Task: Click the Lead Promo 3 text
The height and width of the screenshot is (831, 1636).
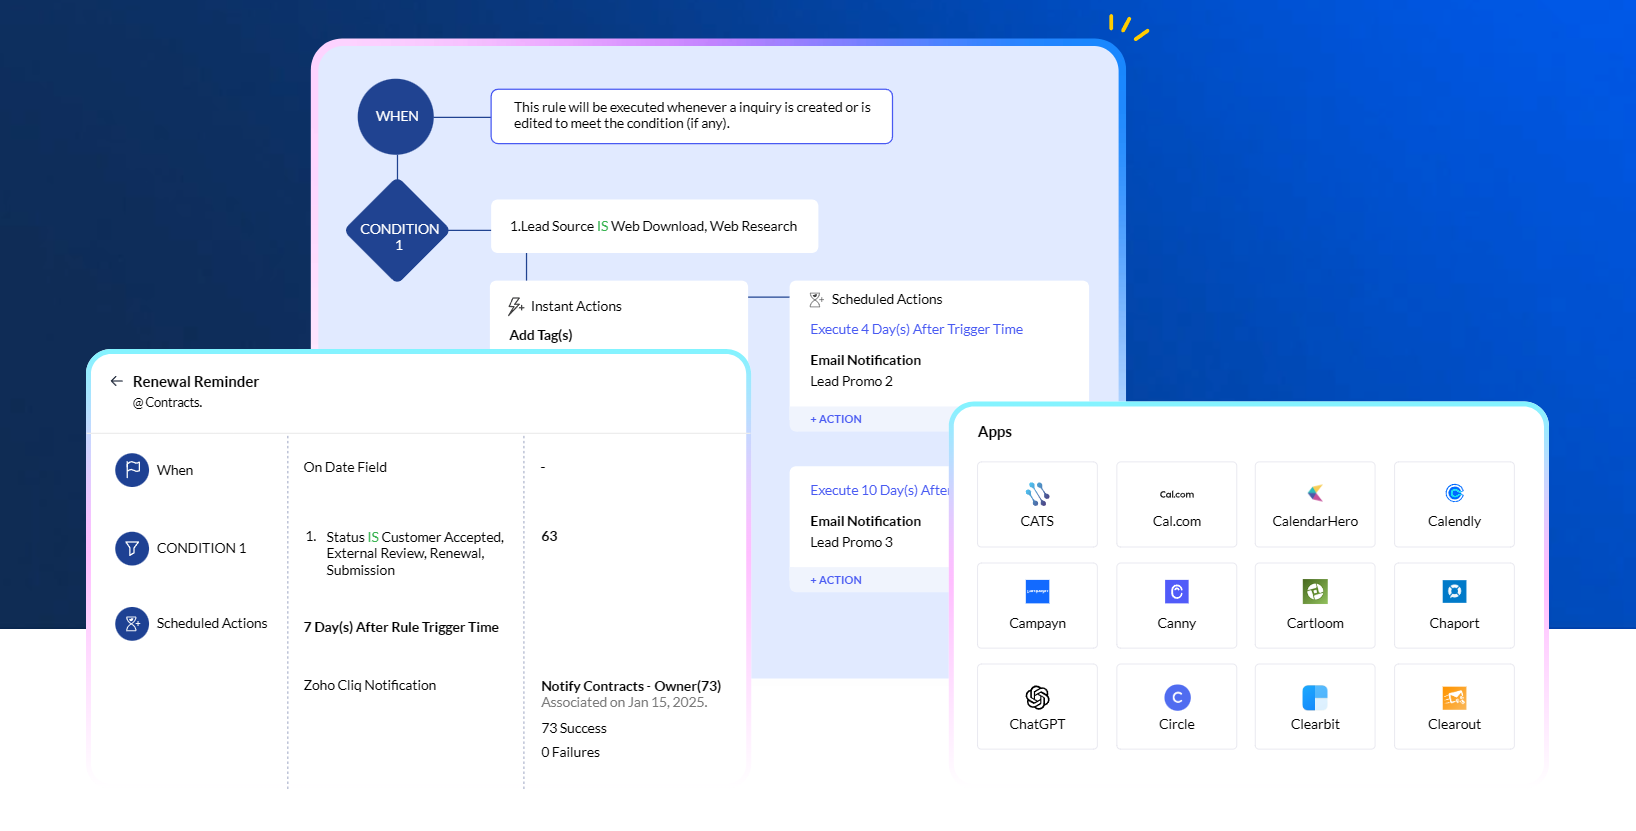Action: point(851,542)
